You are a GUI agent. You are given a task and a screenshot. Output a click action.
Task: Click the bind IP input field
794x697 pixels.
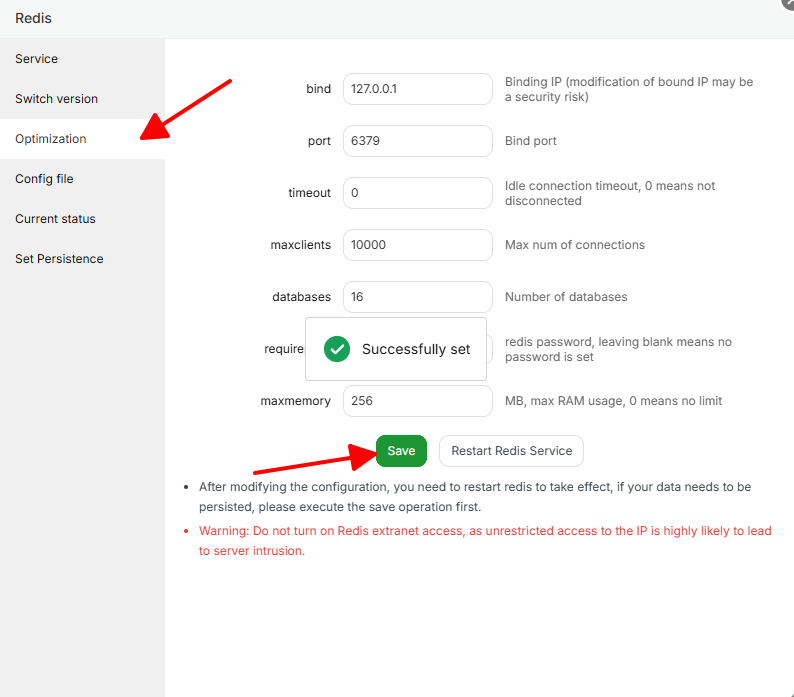click(x=417, y=89)
